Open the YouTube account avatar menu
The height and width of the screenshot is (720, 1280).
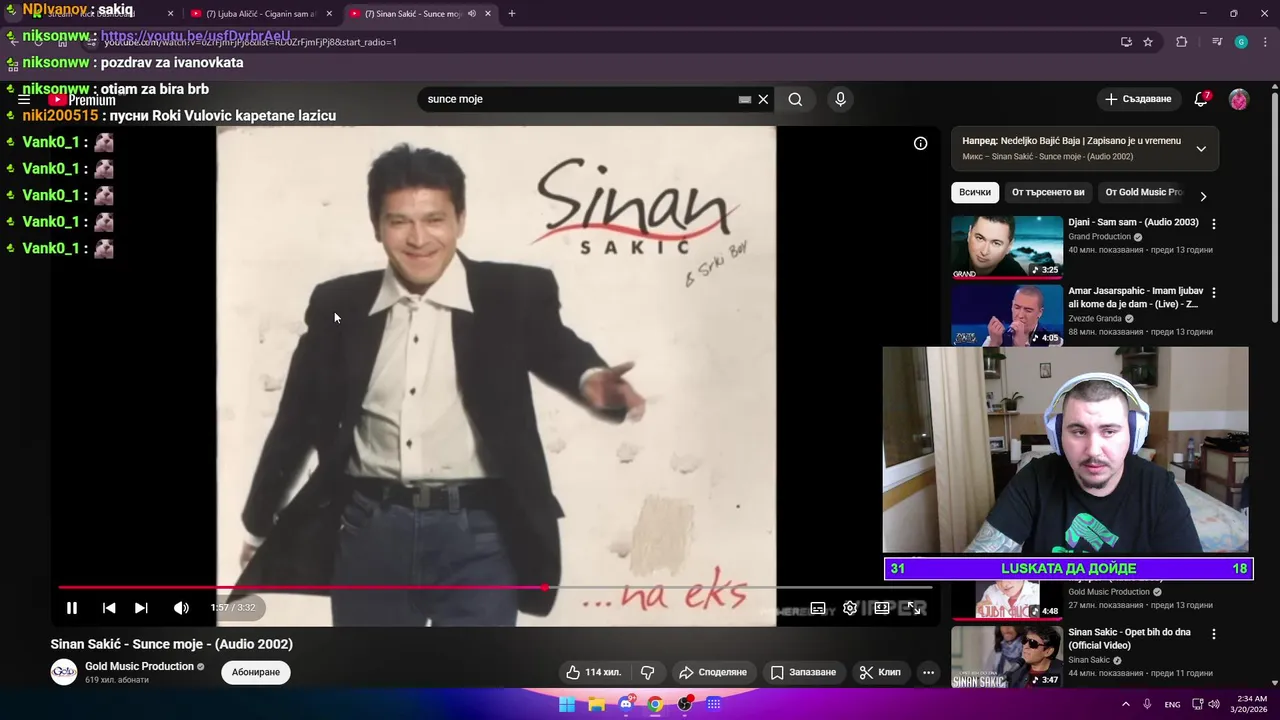pyautogui.click(x=1239, y=99)
